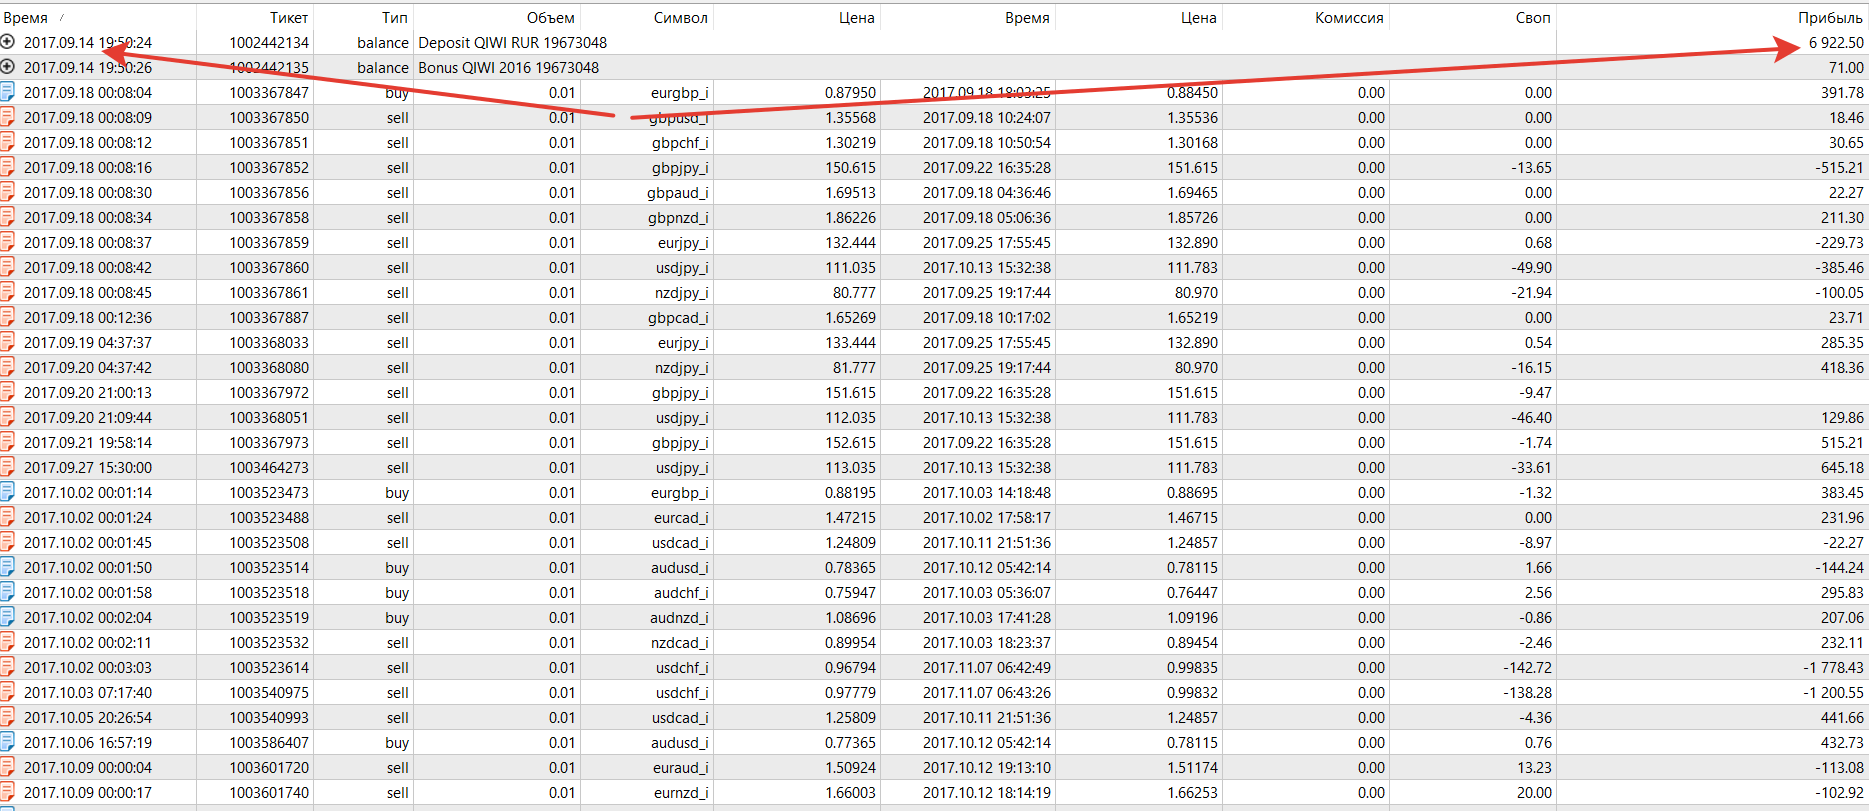The width and height of the screenshot is (1869, 811).
Task: Click close time 2017.10.12 18:14:19
Action: tap(987, 792)
